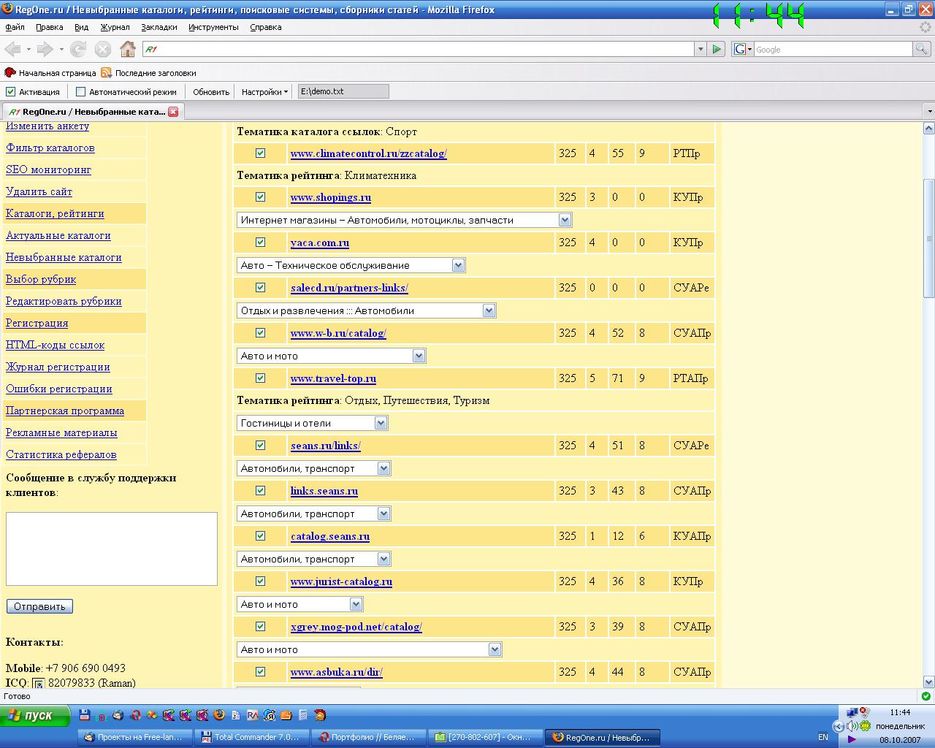The height and width of the screenshot is (748, 935).
Task: Uncheck www.jurist-catalog.ru row checkbox
Action: tap(260, 581)
